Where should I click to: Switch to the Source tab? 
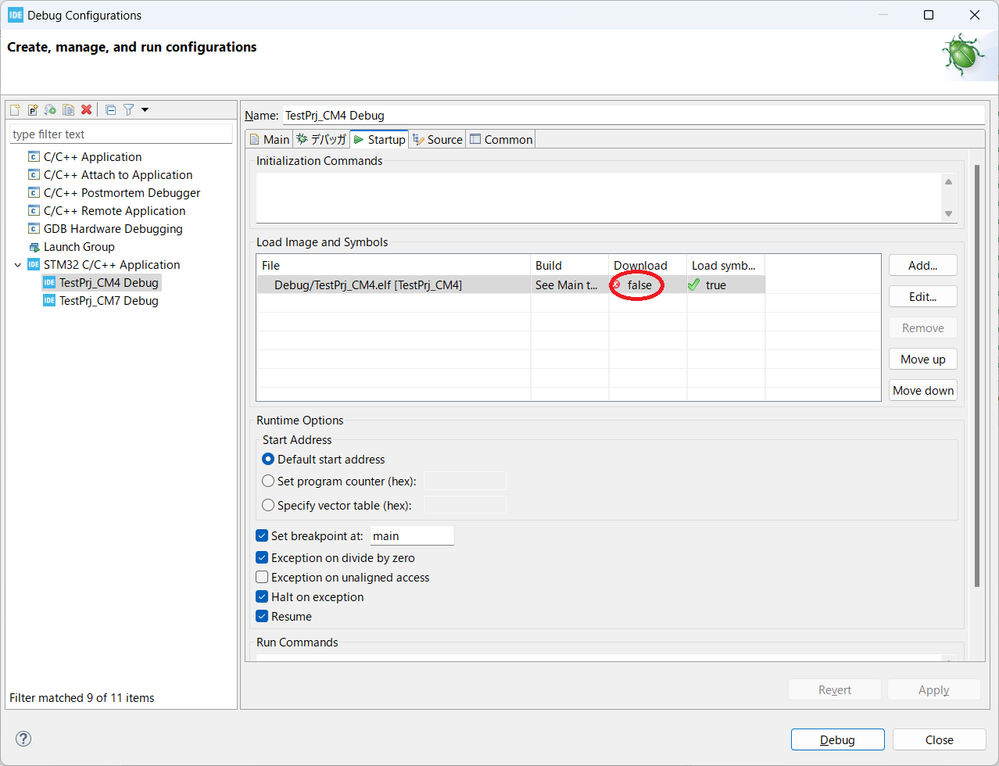[438, 140]
